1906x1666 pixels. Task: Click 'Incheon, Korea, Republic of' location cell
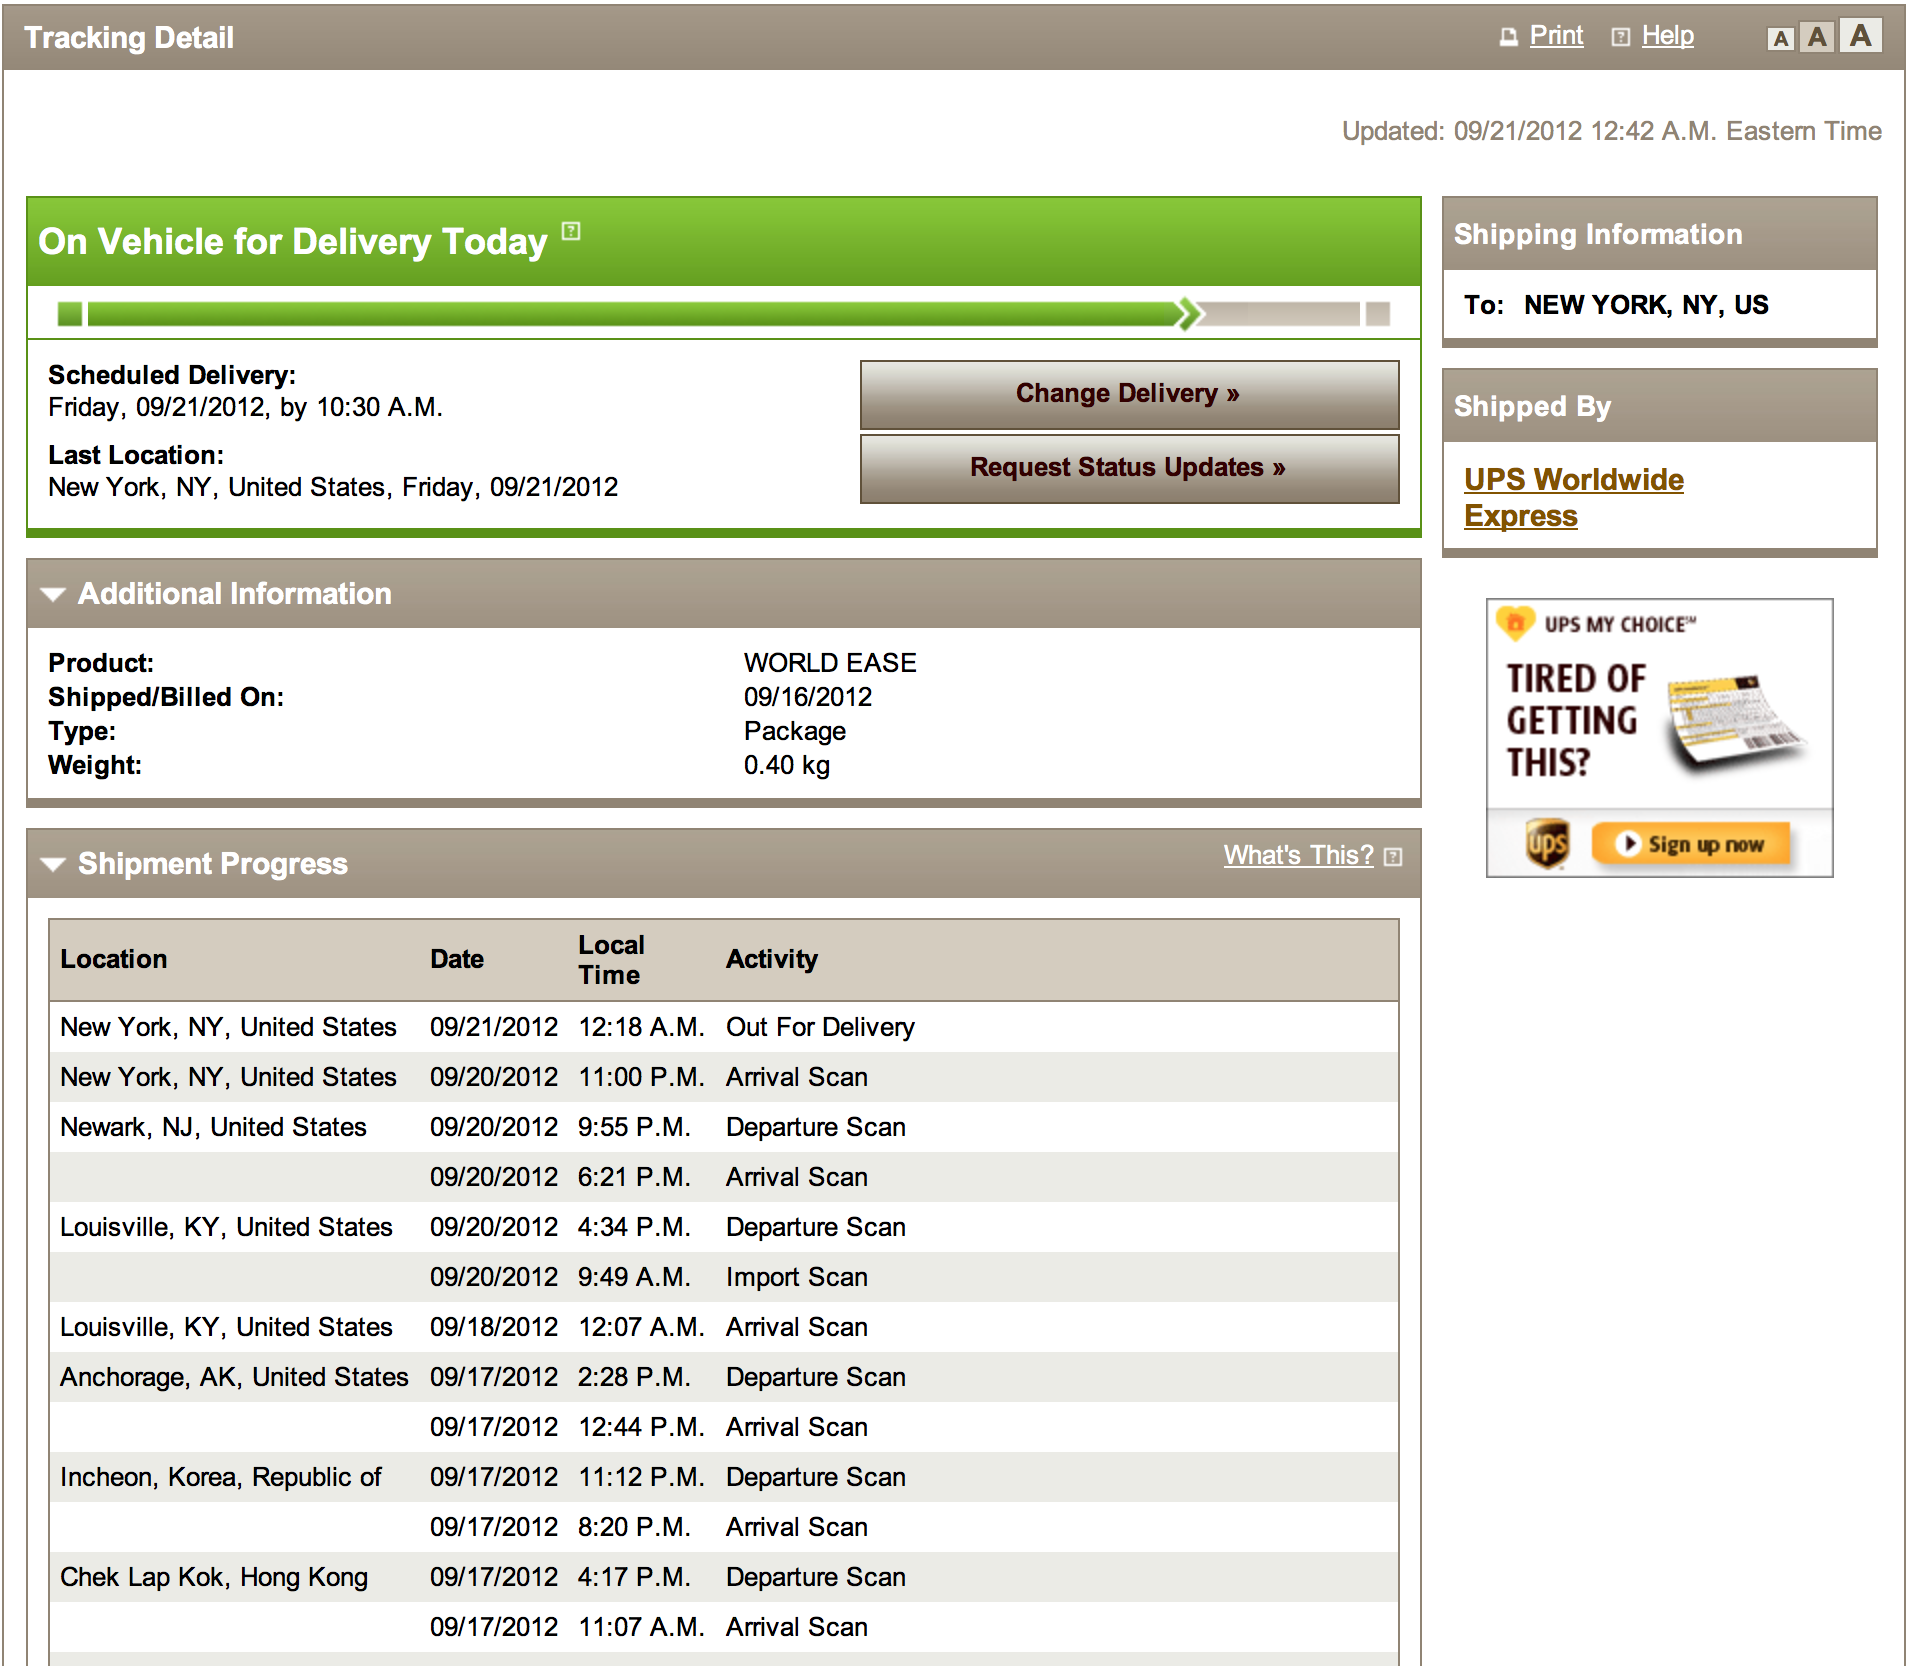220,1477
